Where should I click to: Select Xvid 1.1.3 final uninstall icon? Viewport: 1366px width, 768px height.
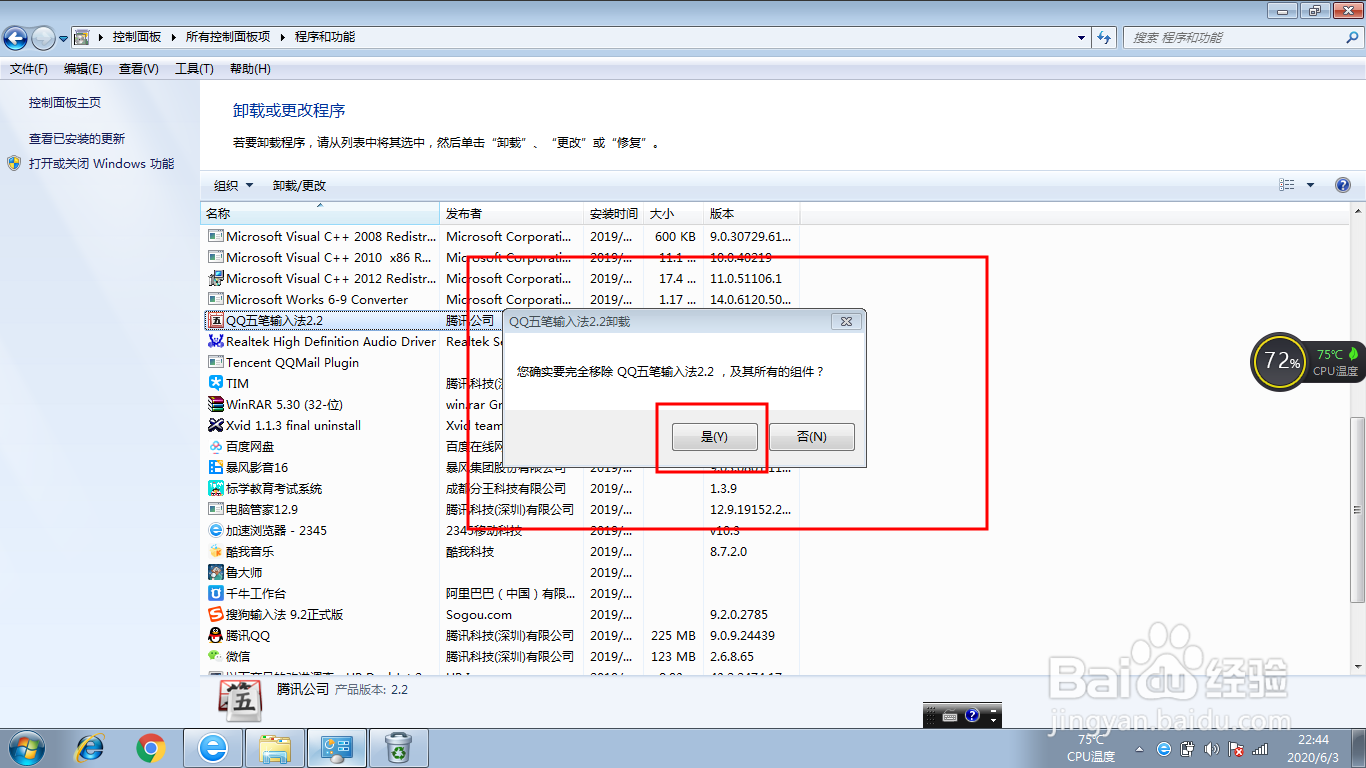coord(216,426)
